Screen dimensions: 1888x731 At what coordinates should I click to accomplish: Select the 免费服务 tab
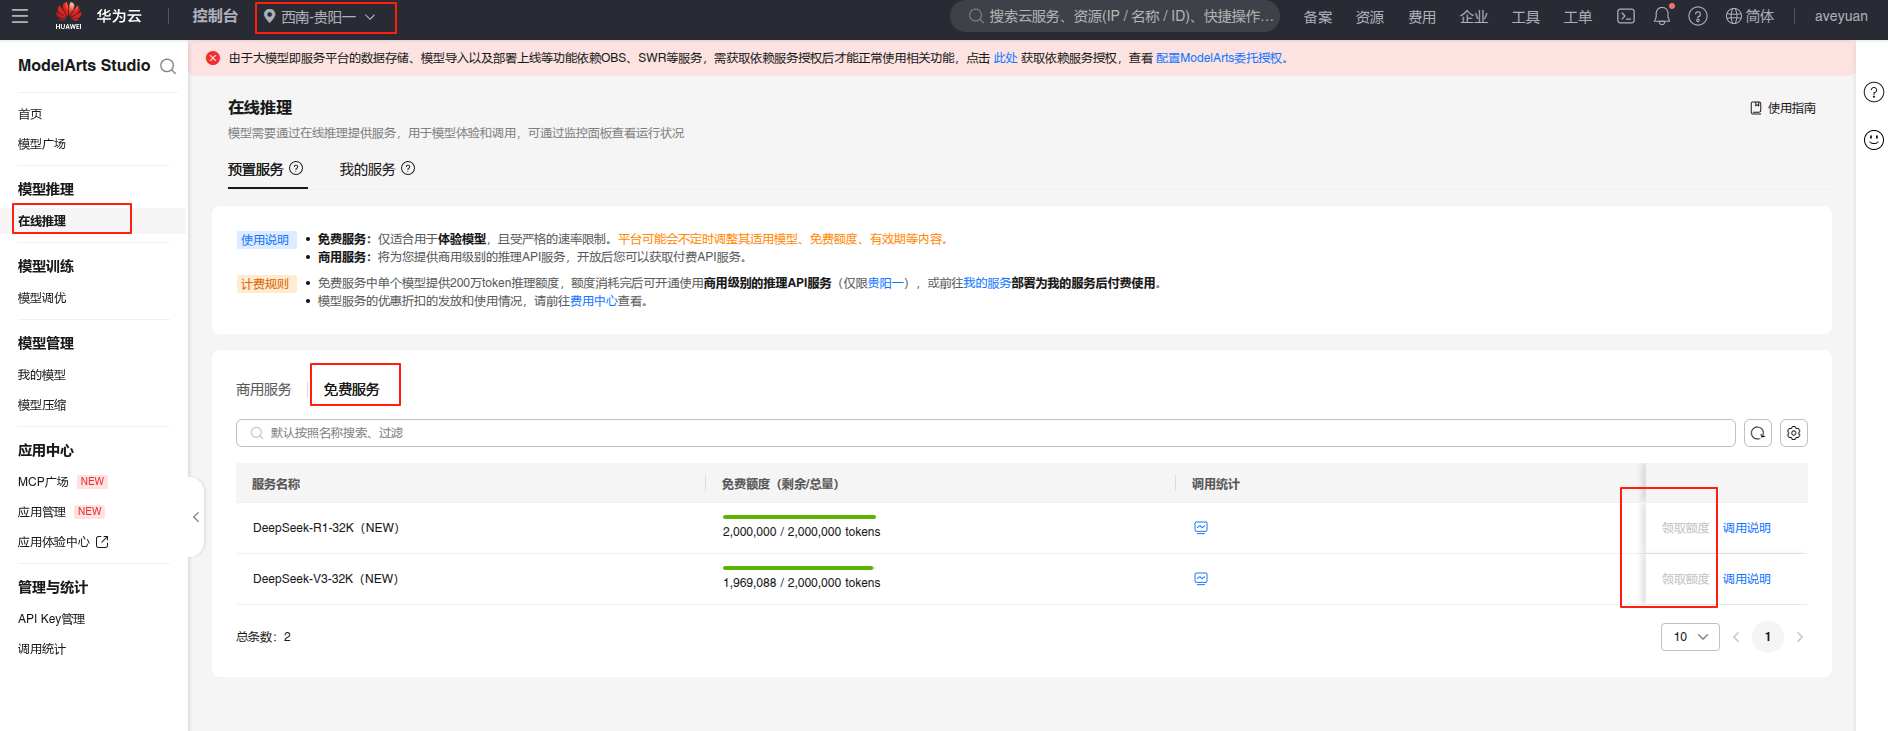pos(352,389)
